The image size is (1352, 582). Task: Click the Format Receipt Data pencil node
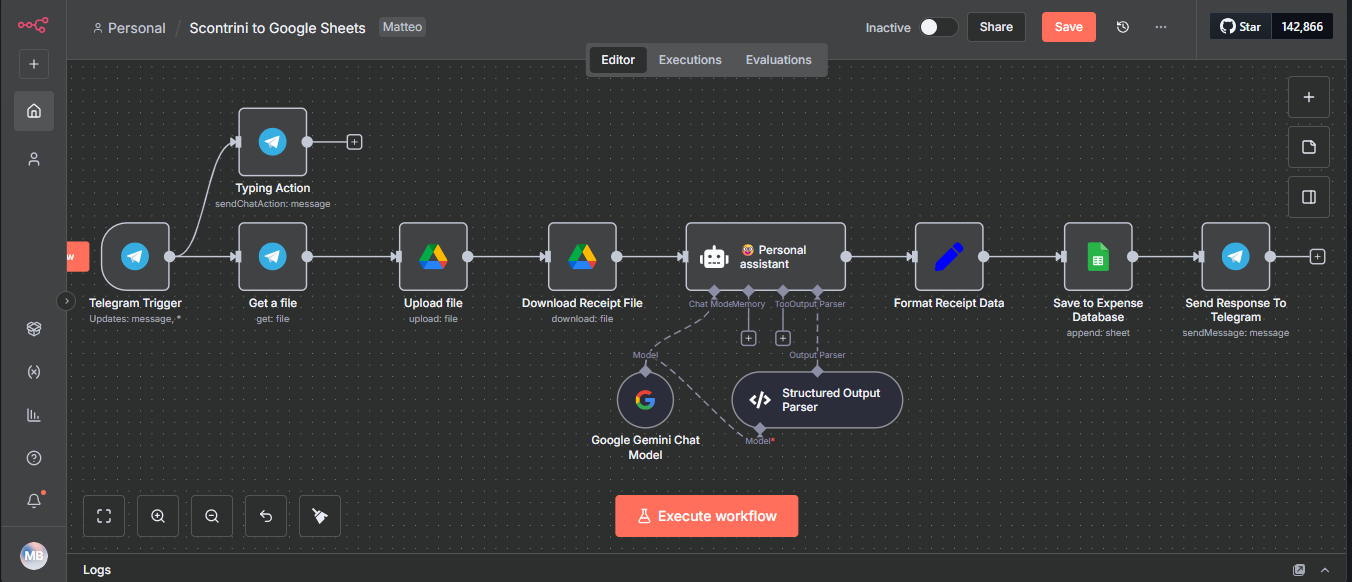(948, 257)
